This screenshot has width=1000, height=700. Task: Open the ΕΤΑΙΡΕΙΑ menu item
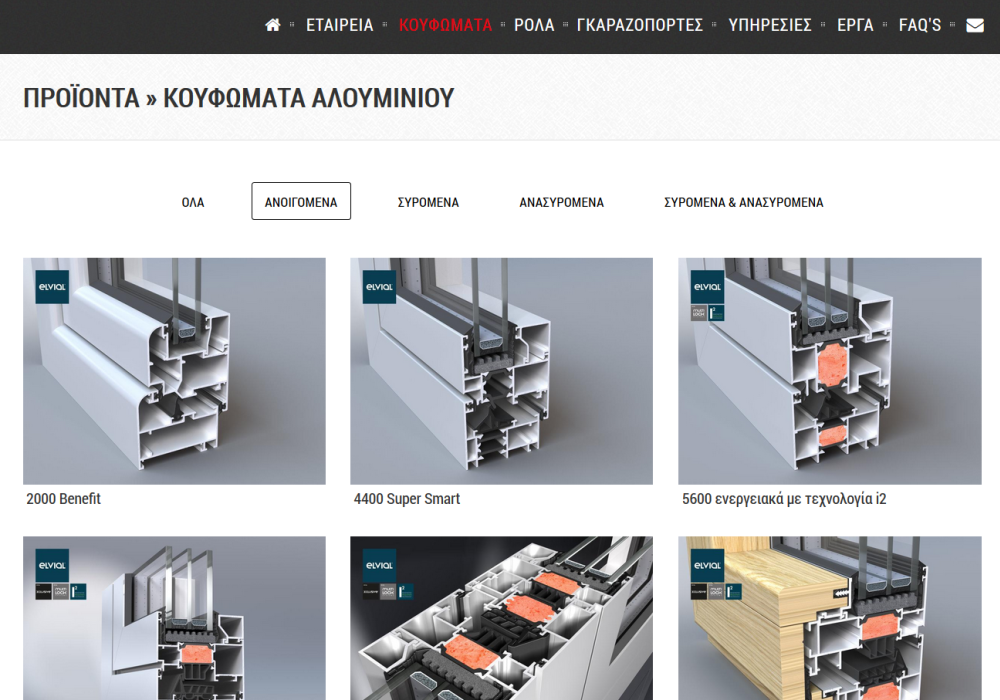[339, 26]
